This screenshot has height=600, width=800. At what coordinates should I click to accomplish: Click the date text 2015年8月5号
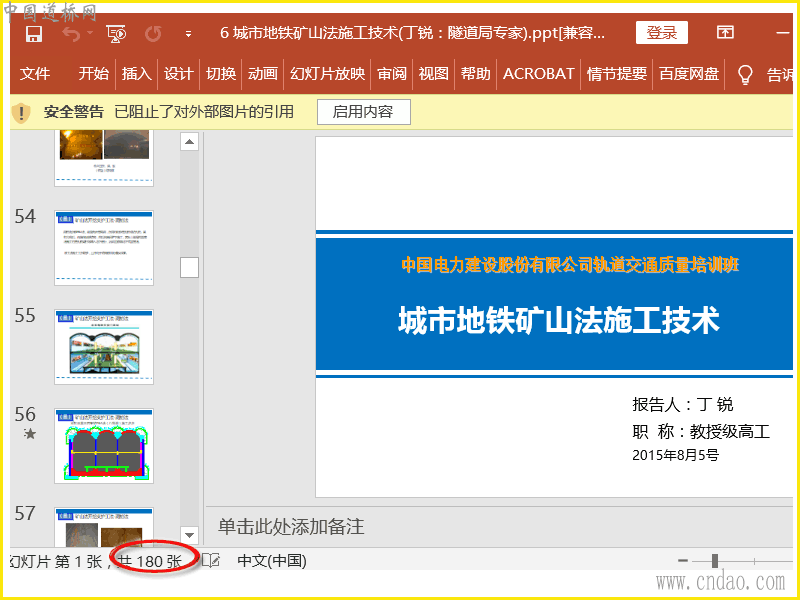click(x=676, y=455)
